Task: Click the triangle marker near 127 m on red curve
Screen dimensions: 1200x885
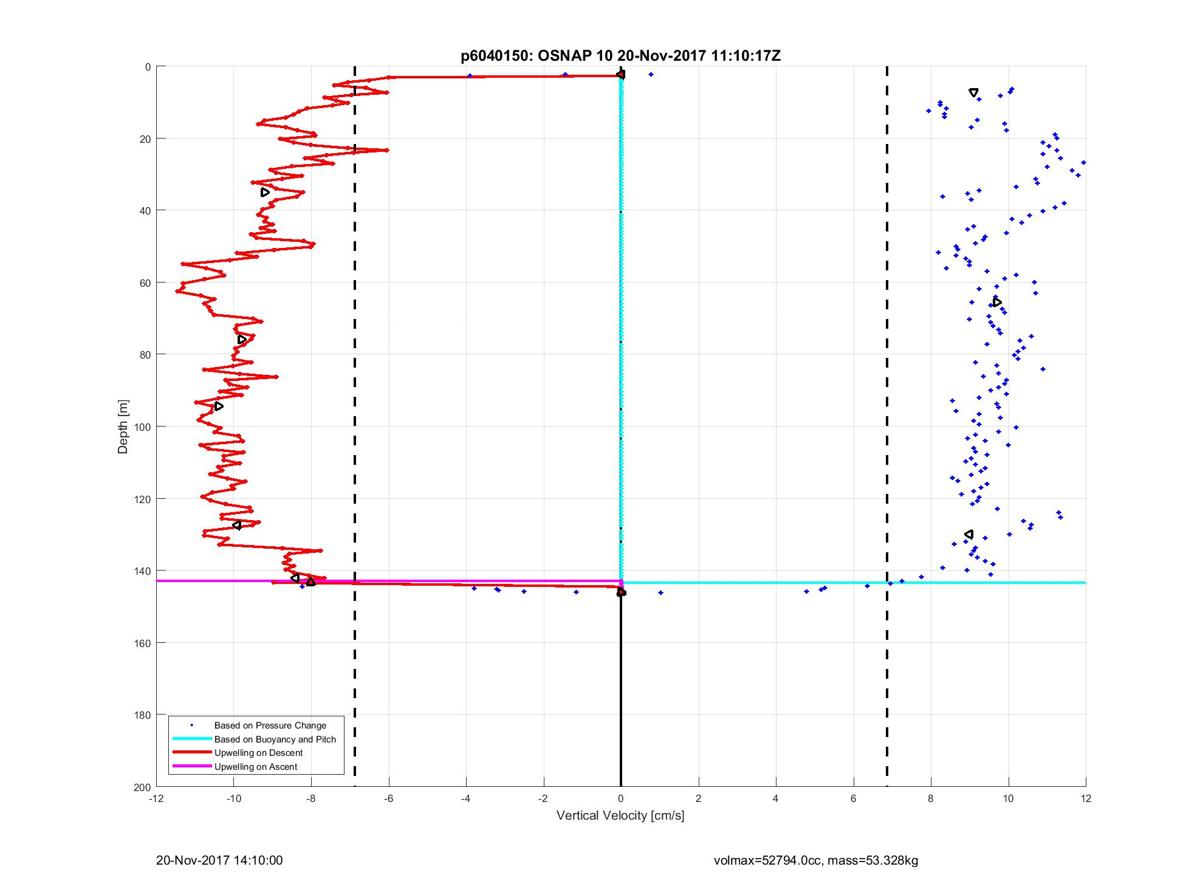Action: coord(236,525)
